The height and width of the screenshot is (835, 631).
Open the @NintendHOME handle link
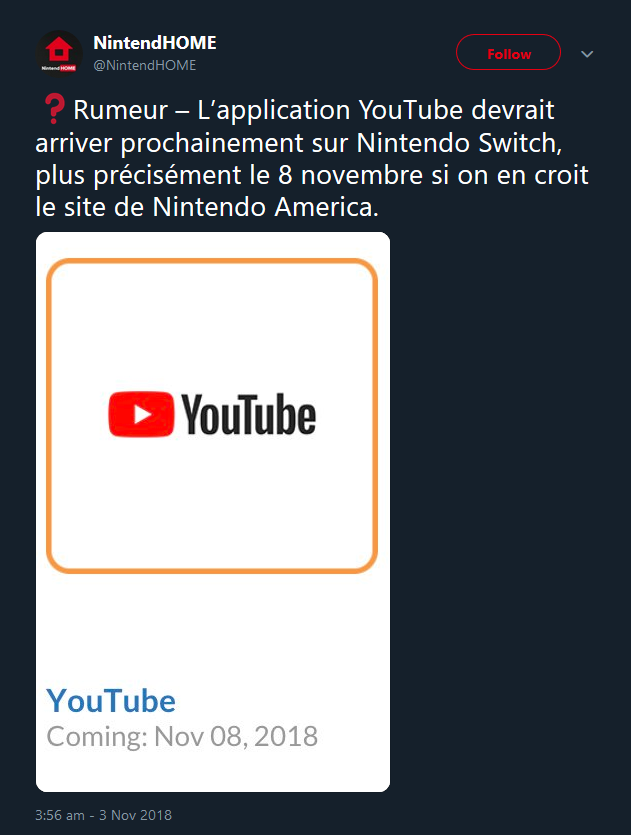[145, 65]
